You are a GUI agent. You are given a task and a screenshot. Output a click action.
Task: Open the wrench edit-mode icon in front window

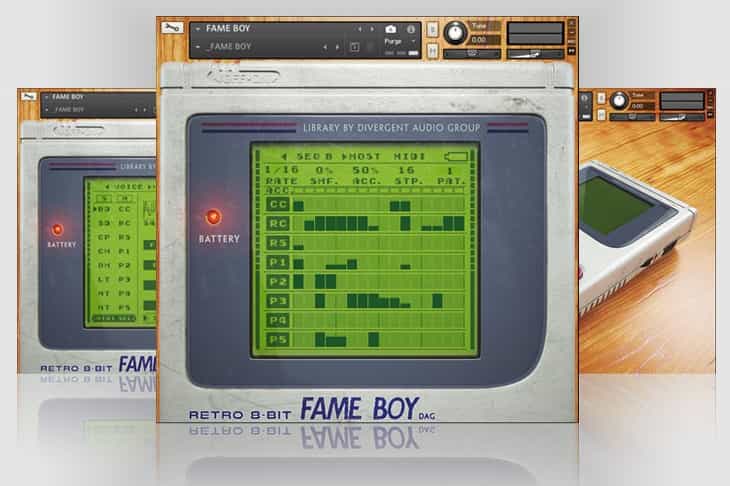click(172, 28)
